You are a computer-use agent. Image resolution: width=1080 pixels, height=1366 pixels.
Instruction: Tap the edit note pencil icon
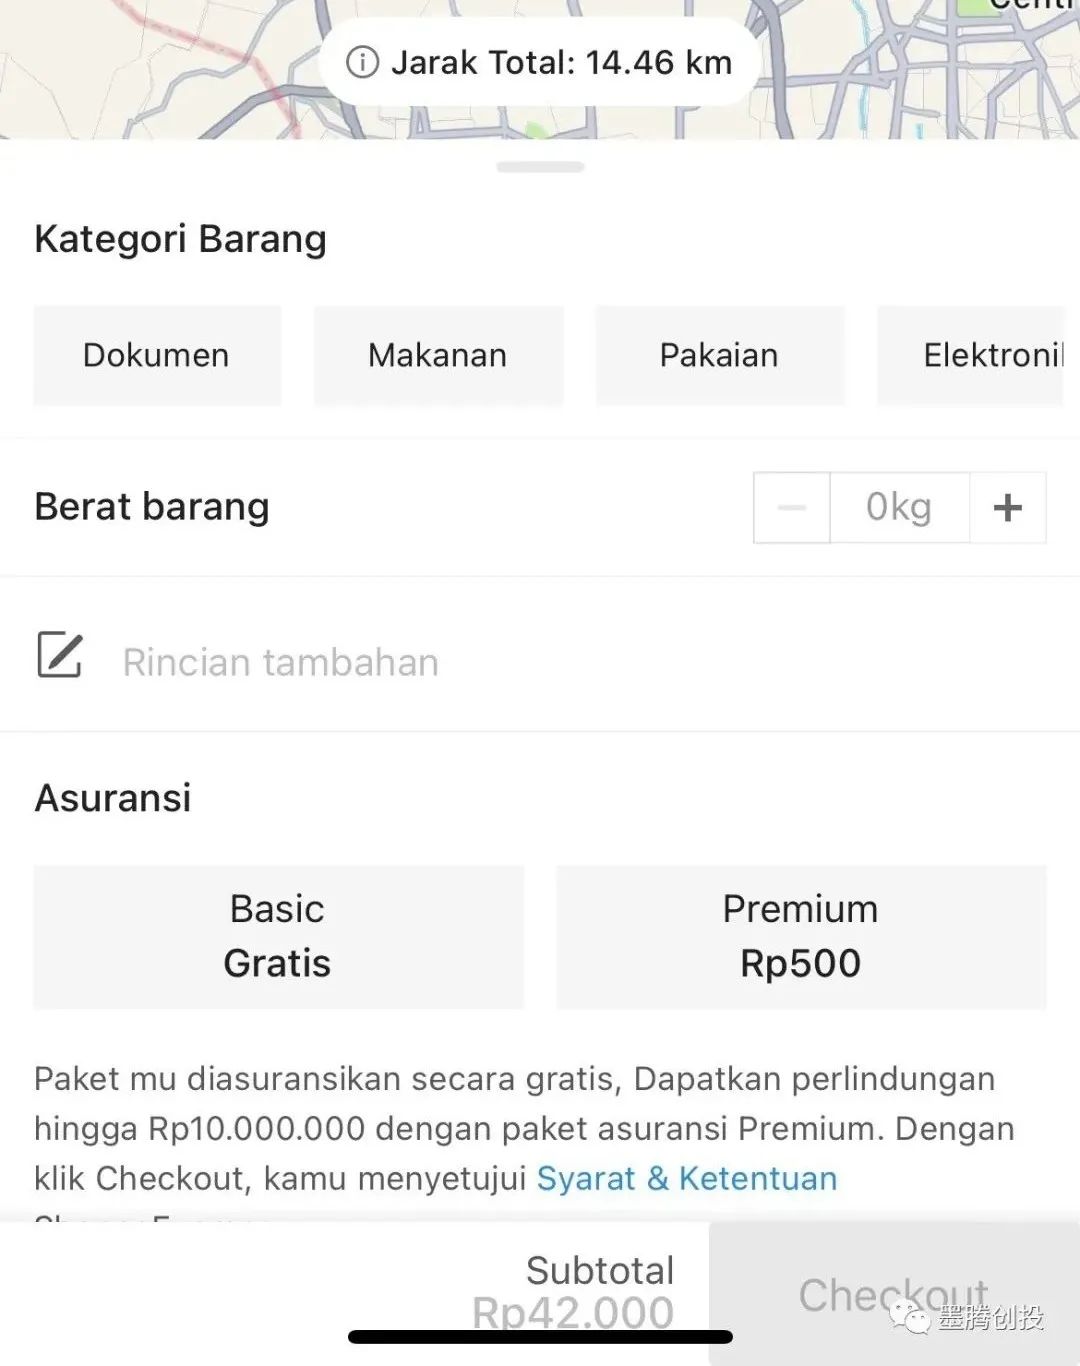(60, 656)
